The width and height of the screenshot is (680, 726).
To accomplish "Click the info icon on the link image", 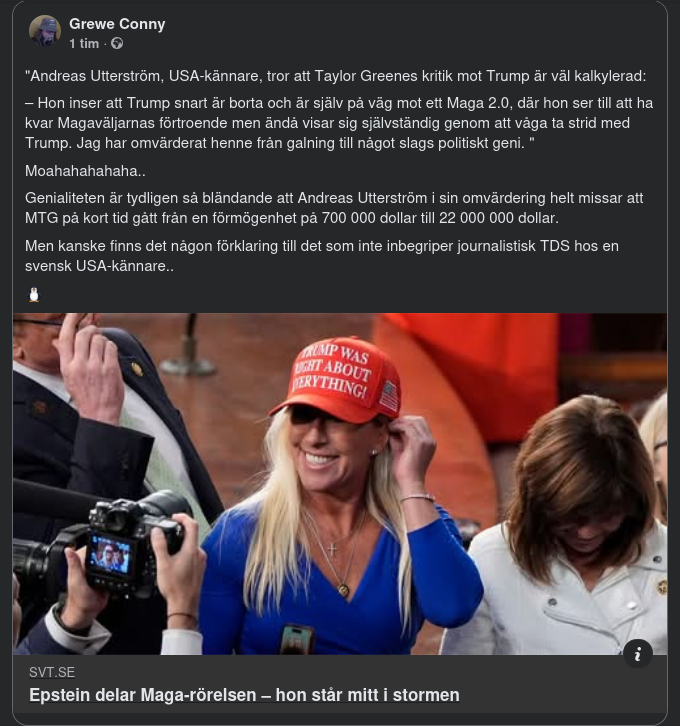I will pos(638,653).
